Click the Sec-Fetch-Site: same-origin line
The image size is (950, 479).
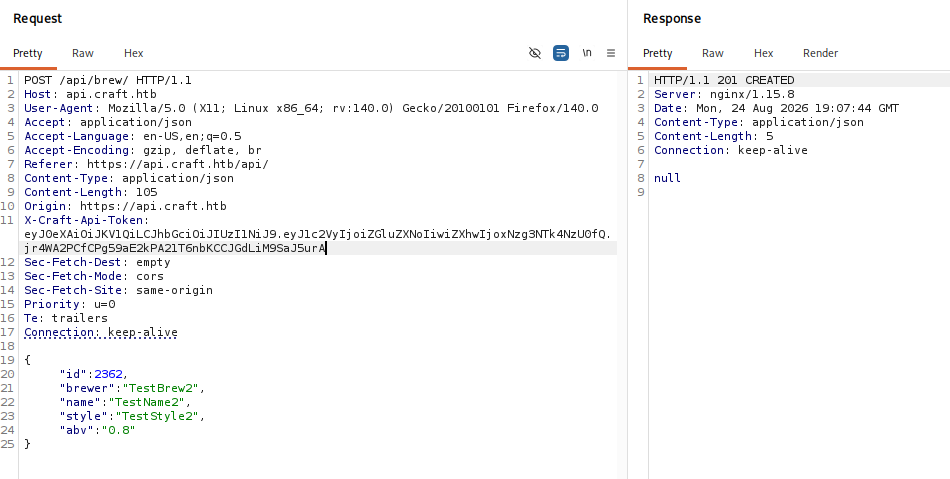(x=118, y=290)
